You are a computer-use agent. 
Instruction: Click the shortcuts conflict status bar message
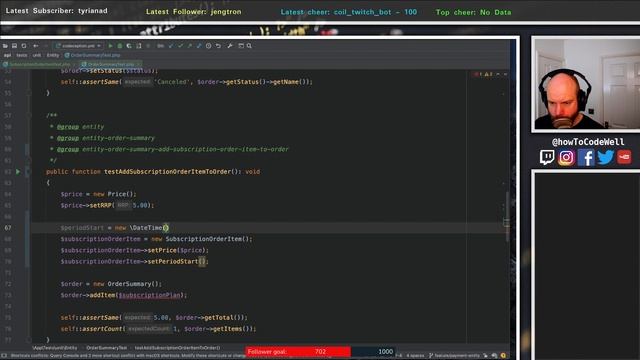coord(128,356)
